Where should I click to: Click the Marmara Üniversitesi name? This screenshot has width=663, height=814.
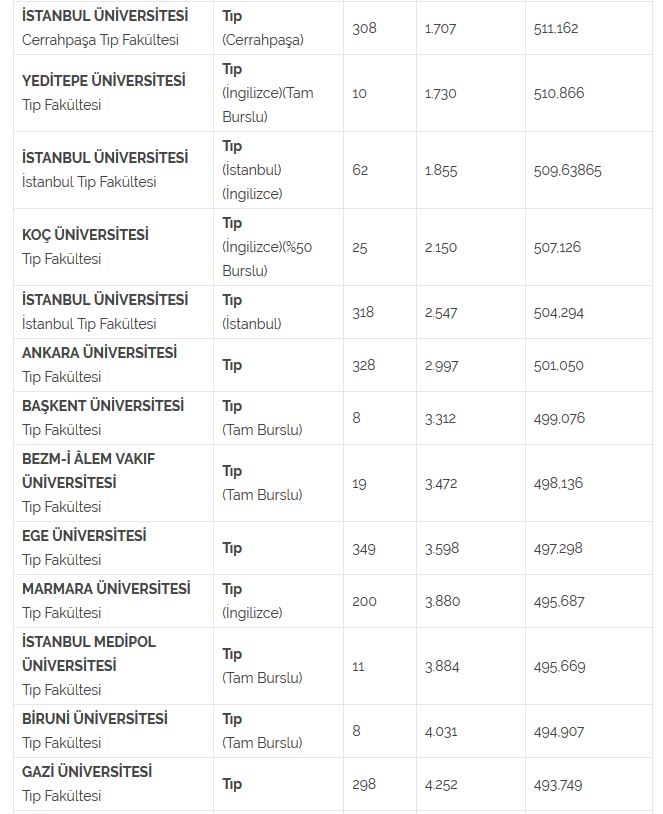106,589
